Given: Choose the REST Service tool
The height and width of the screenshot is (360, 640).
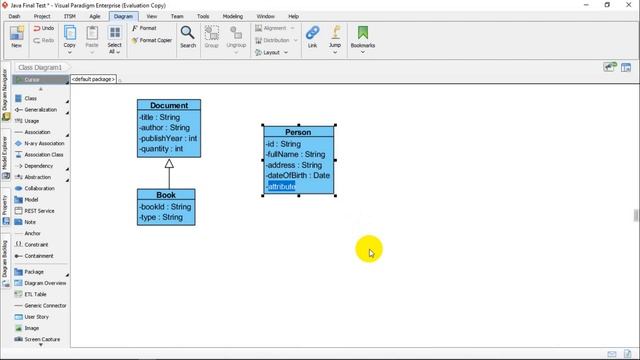Looking at the screenshot, I should 40,211.
